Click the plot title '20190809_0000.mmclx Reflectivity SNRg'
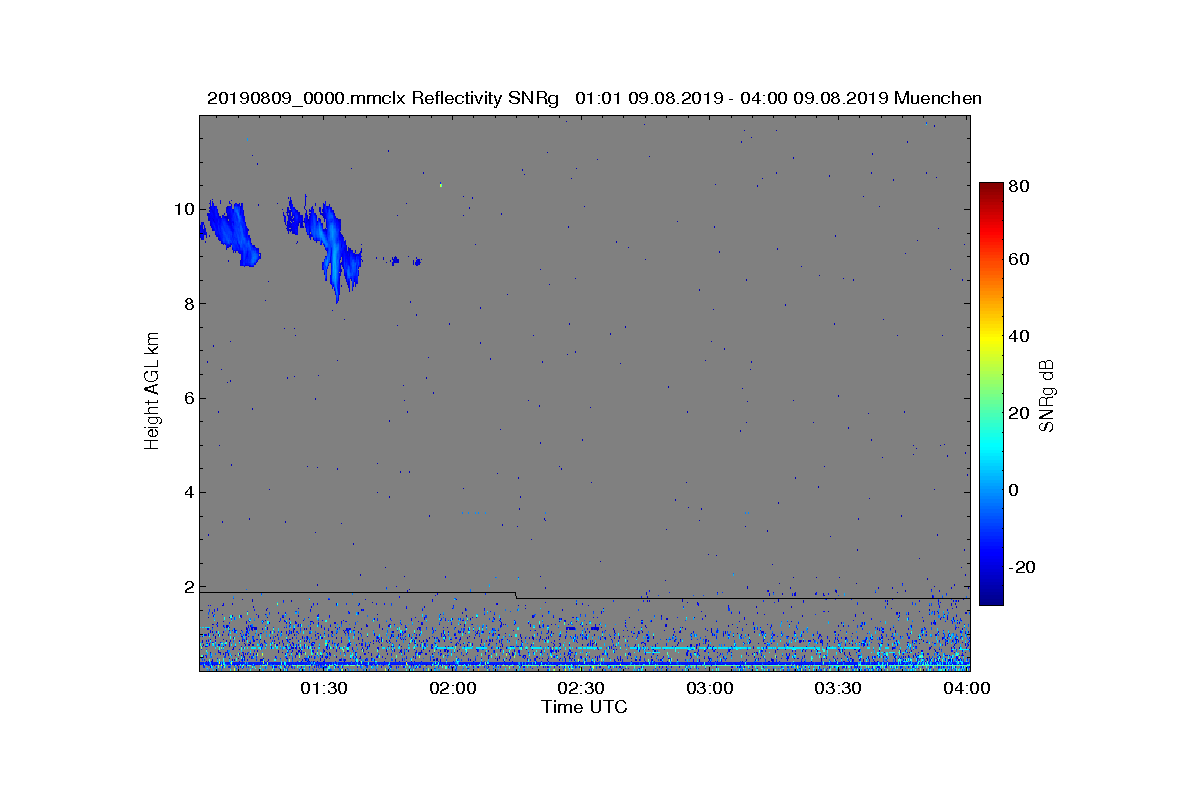 385,98
